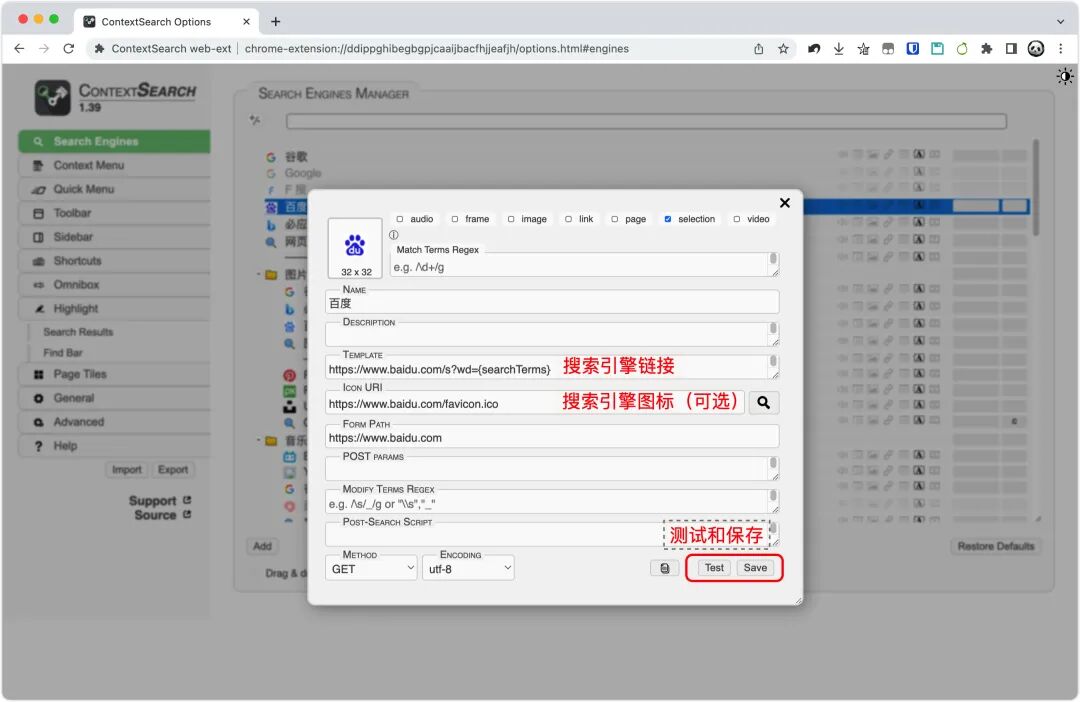
Task: Open the Support link
Action: click(160, 501)
